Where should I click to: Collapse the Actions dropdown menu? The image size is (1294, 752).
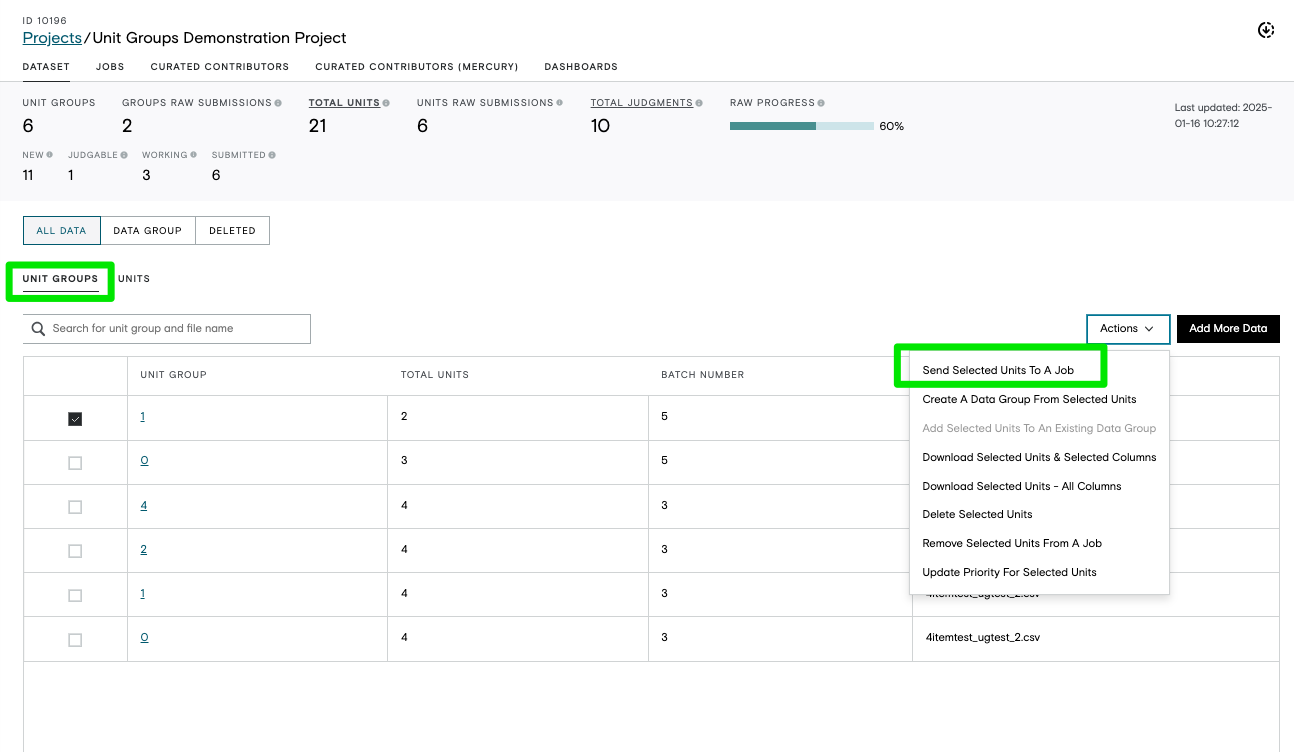coord(1128,329)
